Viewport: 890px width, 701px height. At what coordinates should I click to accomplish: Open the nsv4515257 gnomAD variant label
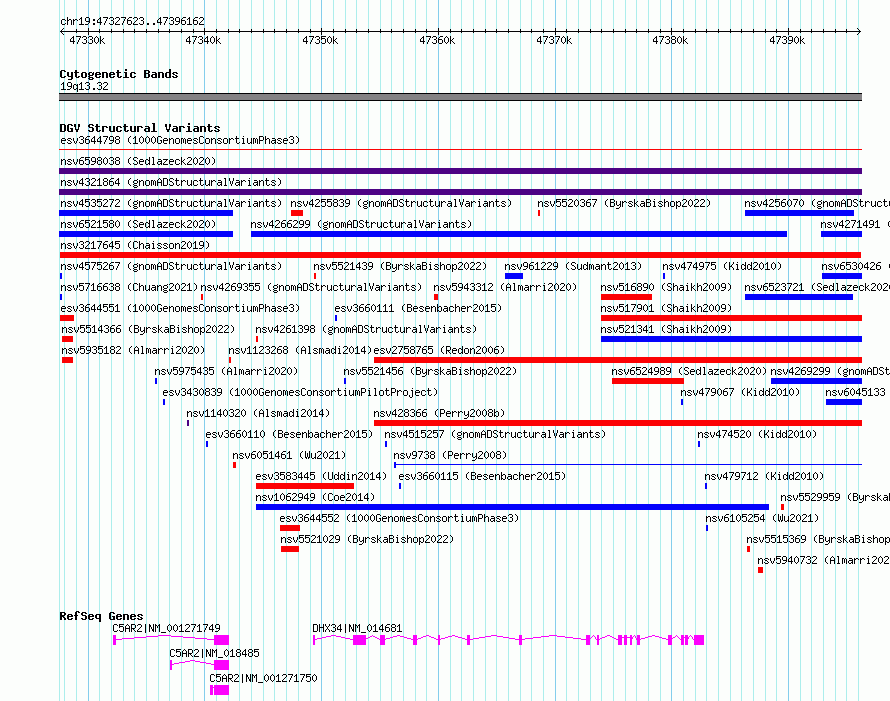coord(496,434)
